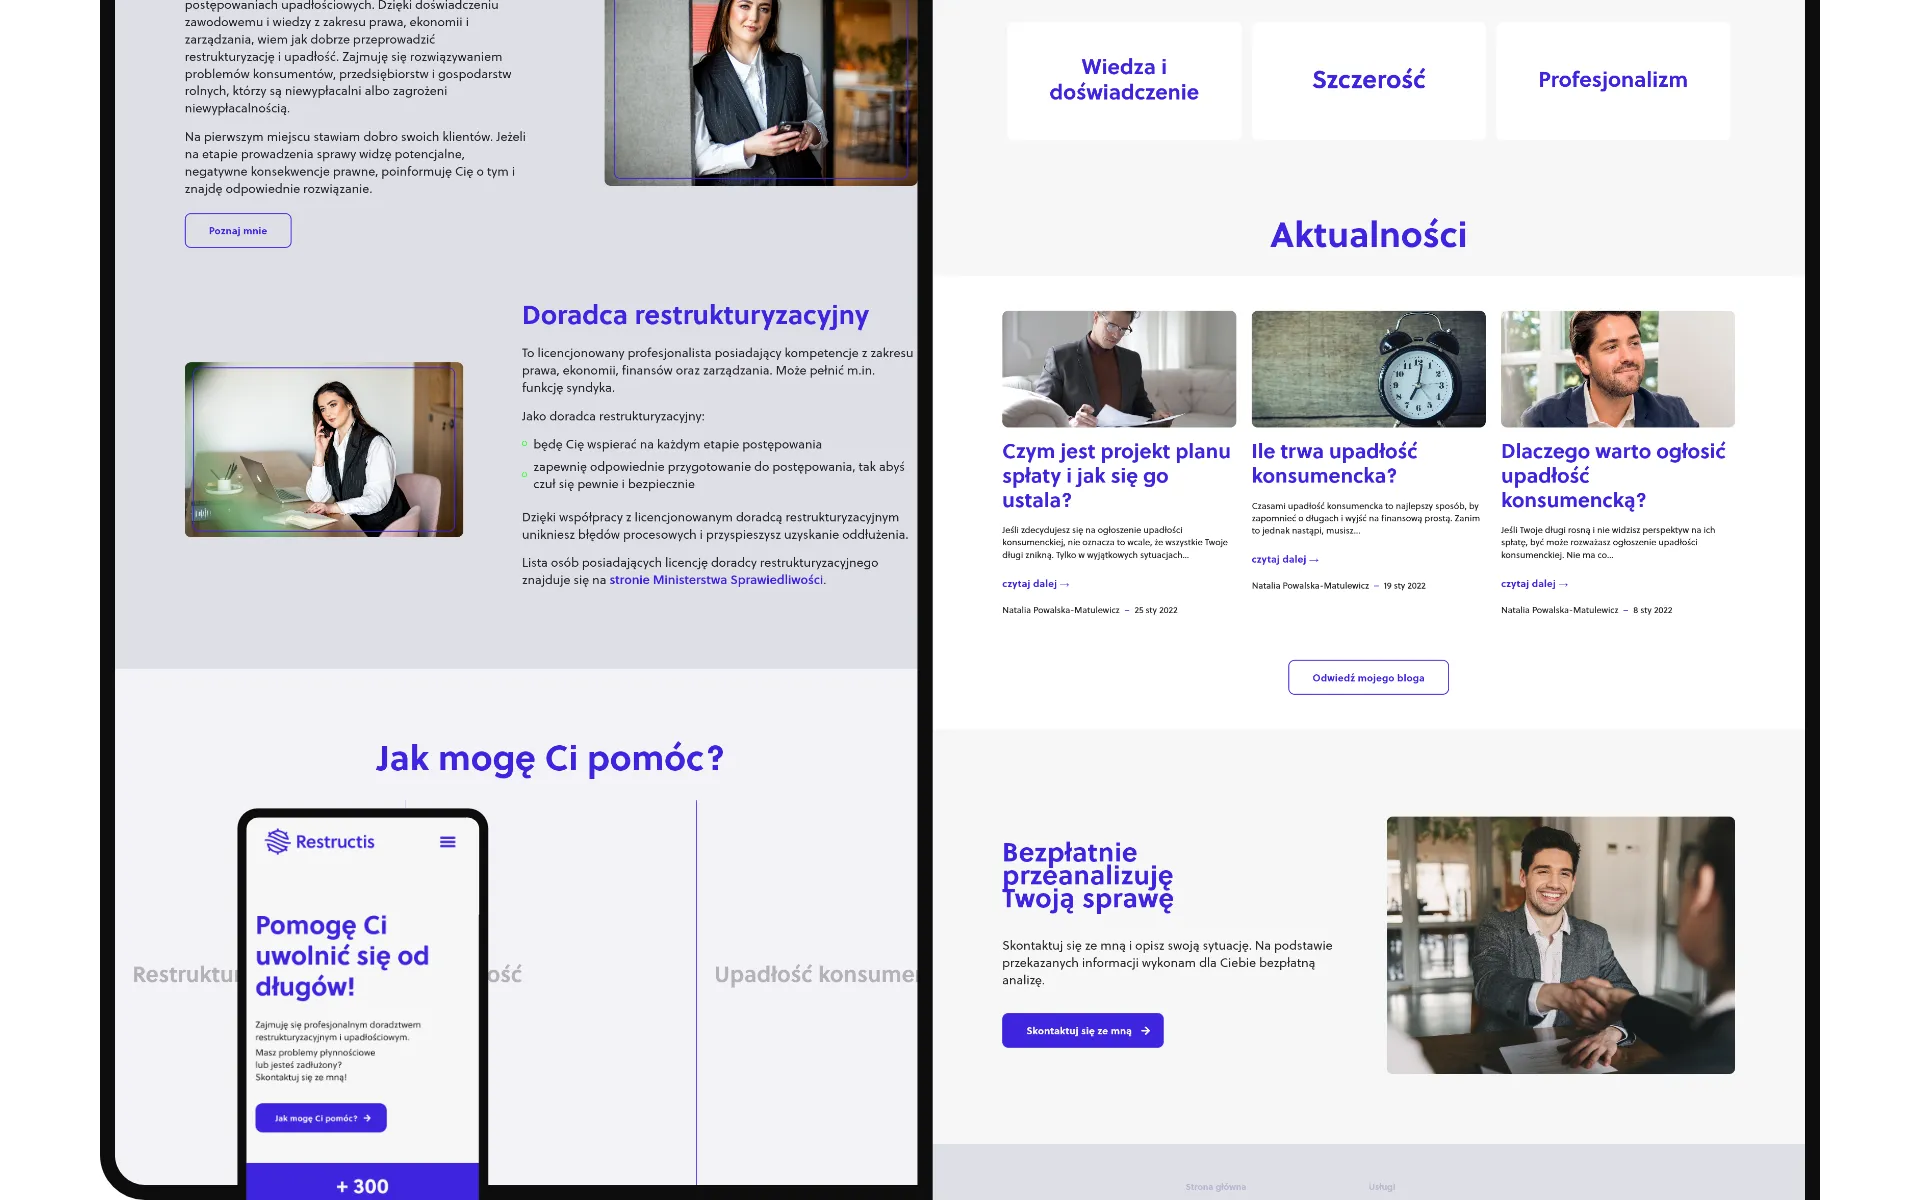Image resolution: width=1920 pixels, height=1200 pixels.
Task: Click the 'Odwiedź mojego bloga' button
Action: (1367, 678)
